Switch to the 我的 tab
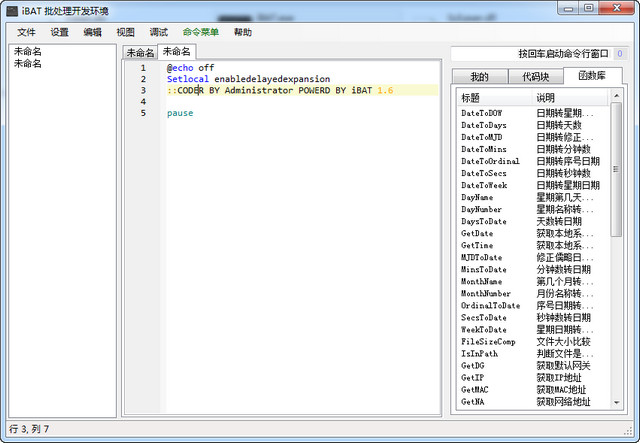This screenshot has width=640, height=443. (479, 76)
